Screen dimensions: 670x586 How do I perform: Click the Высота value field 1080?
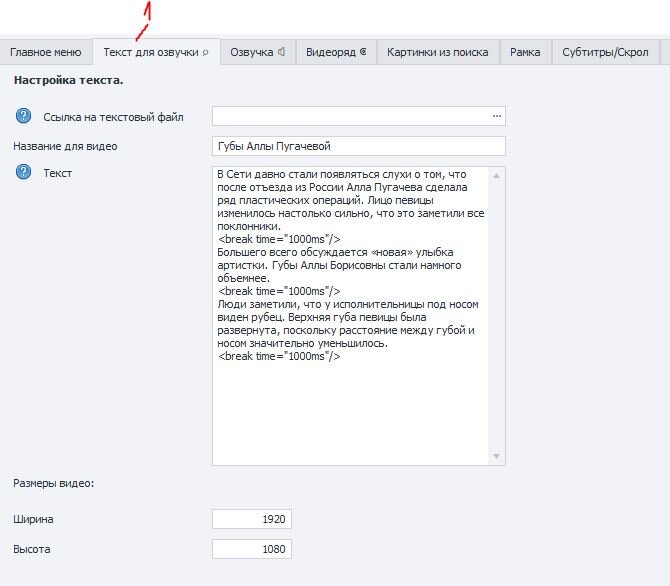pyautogui.click(x=252, y=549)
